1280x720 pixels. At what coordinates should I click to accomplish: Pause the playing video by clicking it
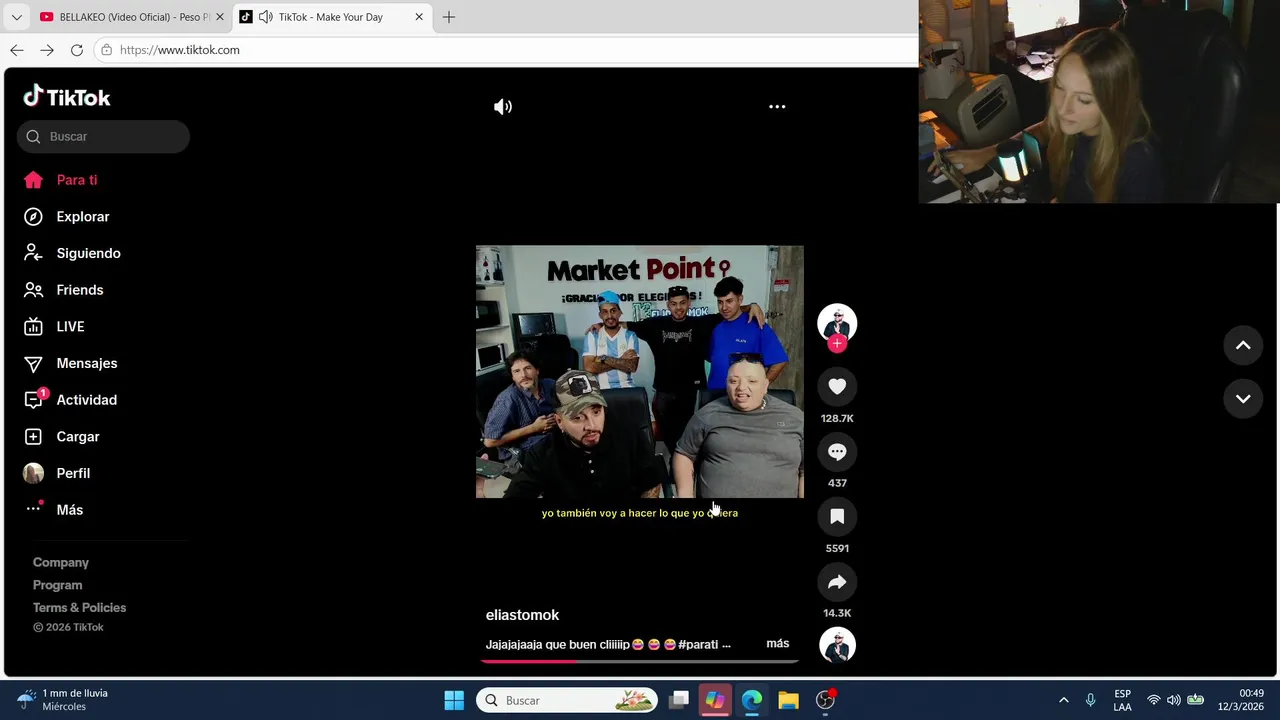click(x=639, y=372)
